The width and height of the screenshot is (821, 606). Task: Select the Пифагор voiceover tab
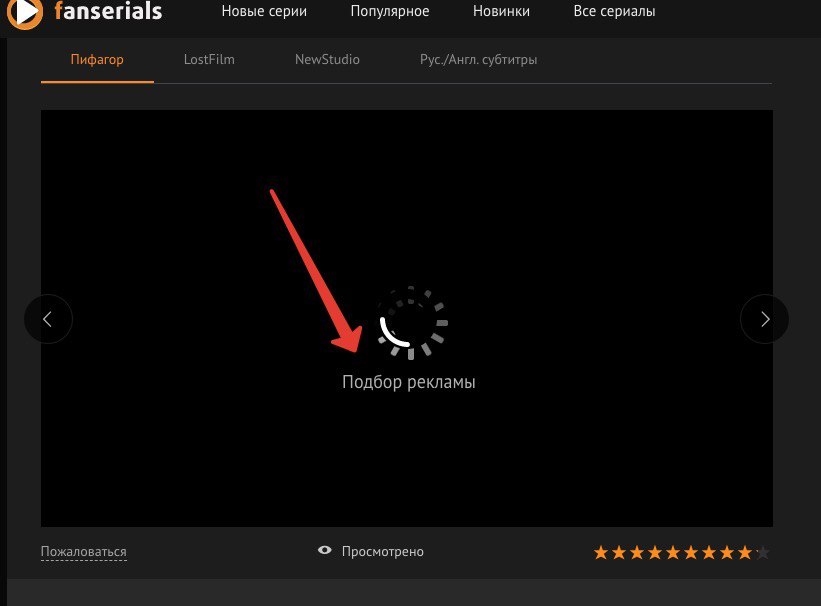tap(97, 60)
